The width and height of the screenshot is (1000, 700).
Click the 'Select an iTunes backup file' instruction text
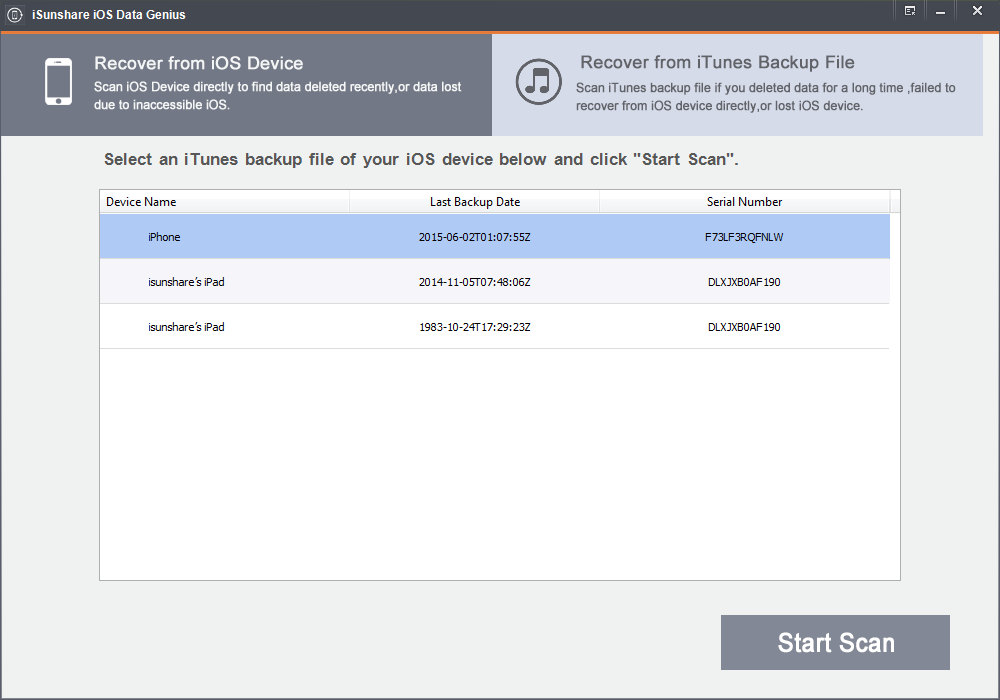click(x=421, y=159)
